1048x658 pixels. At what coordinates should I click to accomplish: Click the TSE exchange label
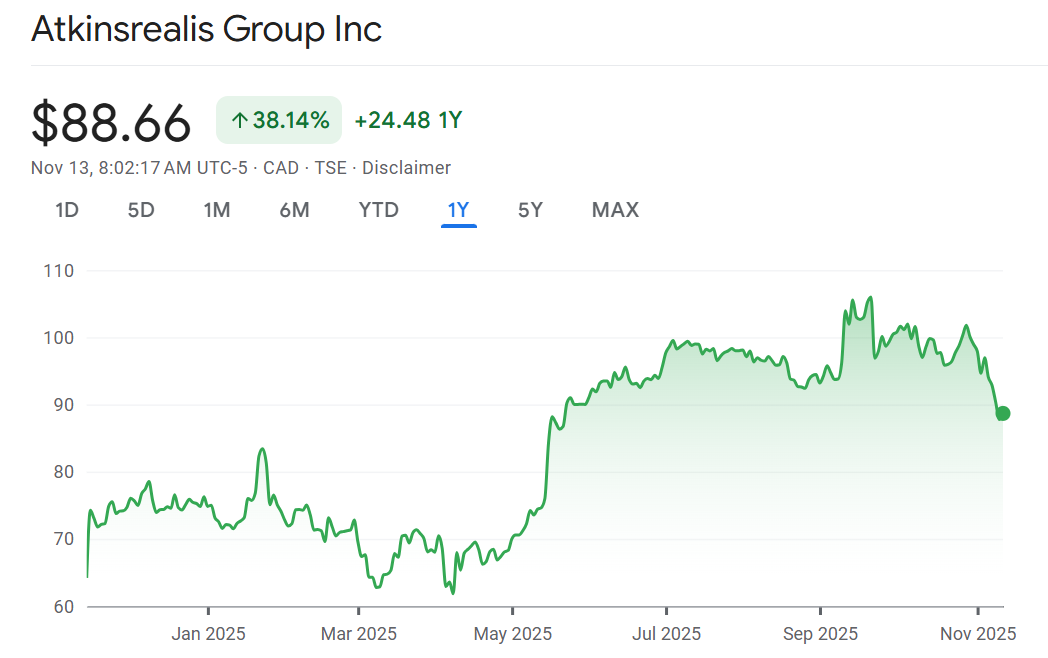pyautogui.click(x=331, y=168)
